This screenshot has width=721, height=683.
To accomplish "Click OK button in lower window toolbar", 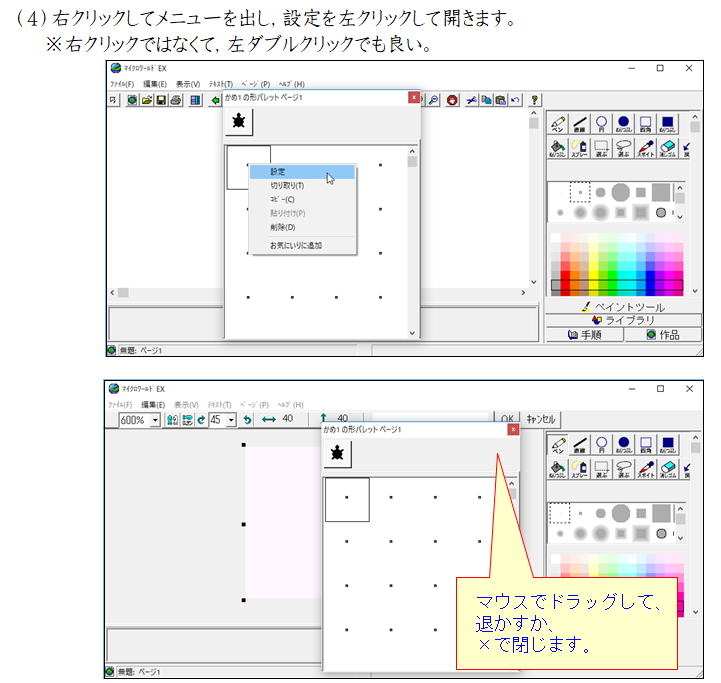I will 507,419.
